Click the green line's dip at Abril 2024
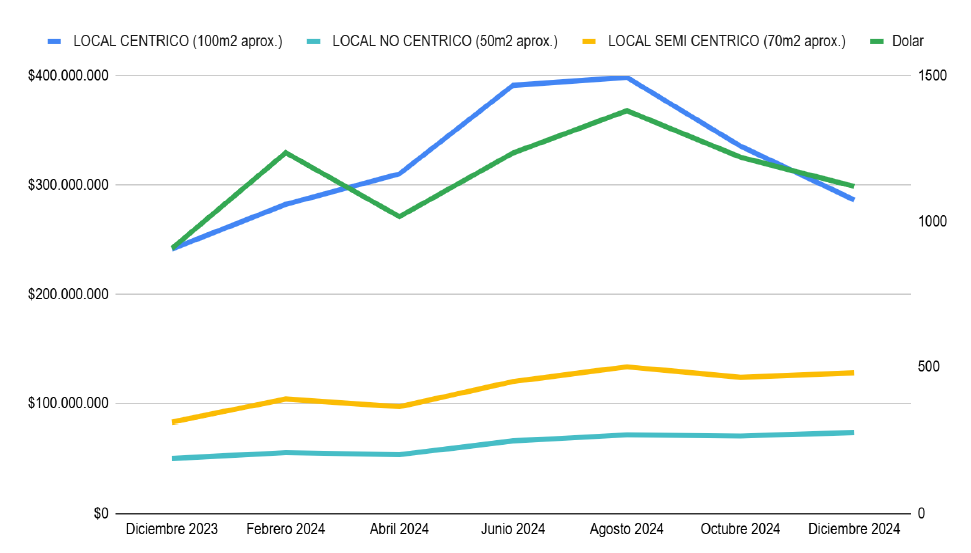 coord(400,216)
